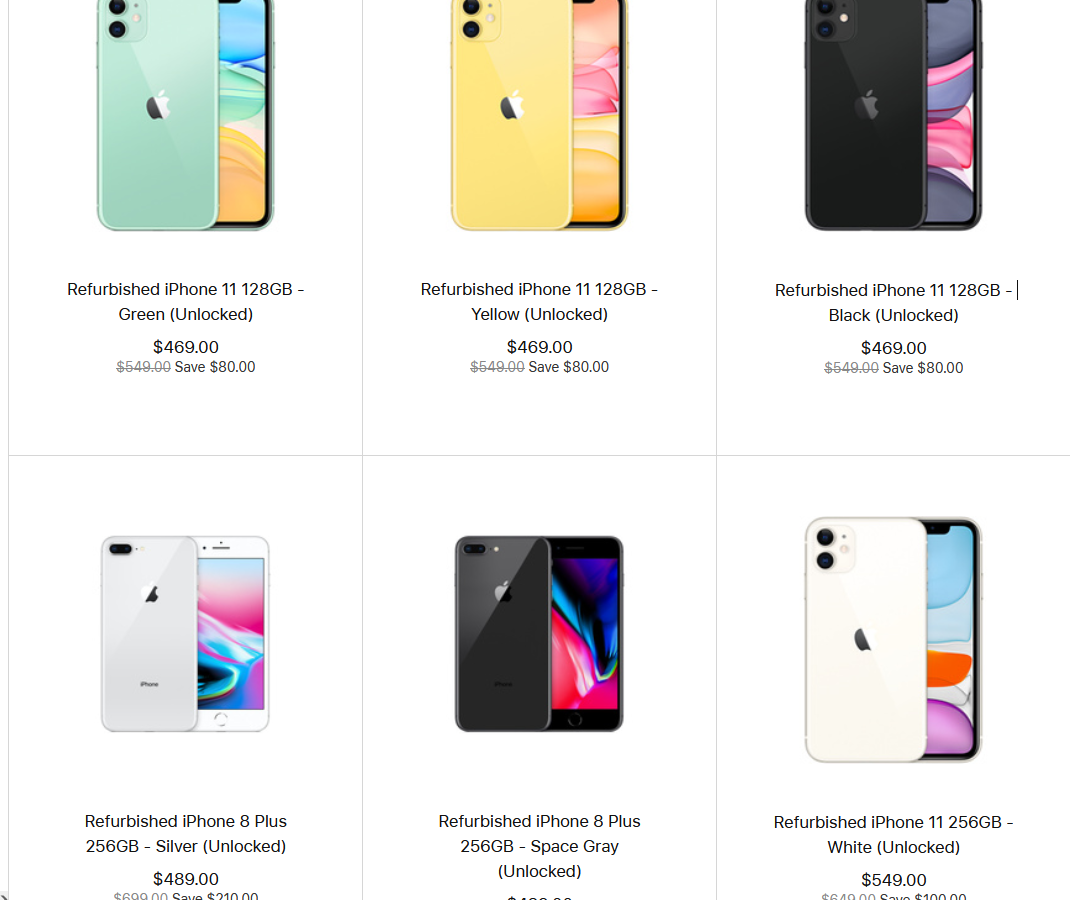This screenshot has height=900, width=1071.
Task: Open the yellow iPhone 11 product image
Action: pyautogui.click(x=539, y=115)
